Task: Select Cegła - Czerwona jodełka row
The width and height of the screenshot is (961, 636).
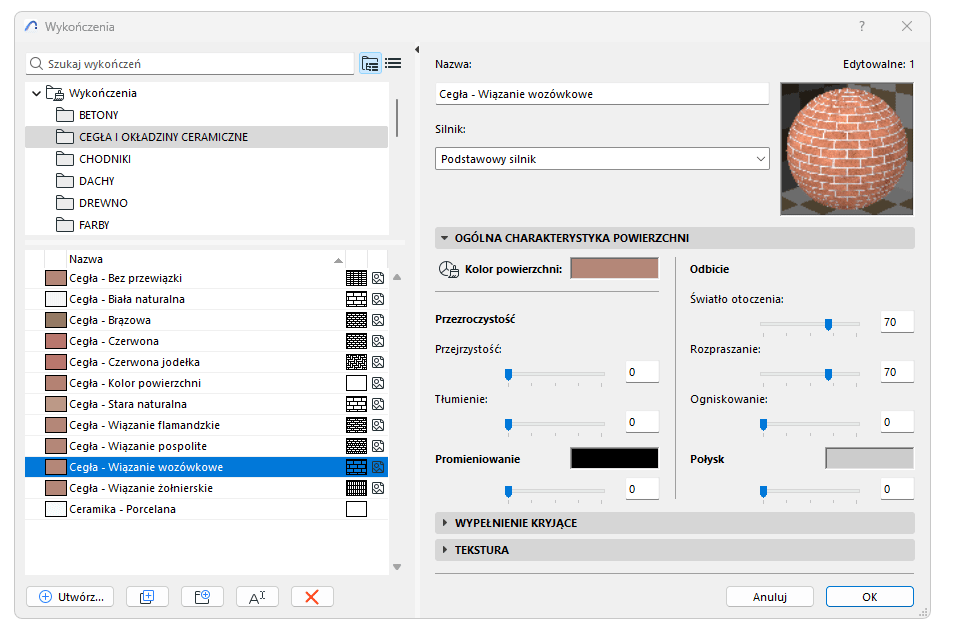Action: click(x=207, y=362)
